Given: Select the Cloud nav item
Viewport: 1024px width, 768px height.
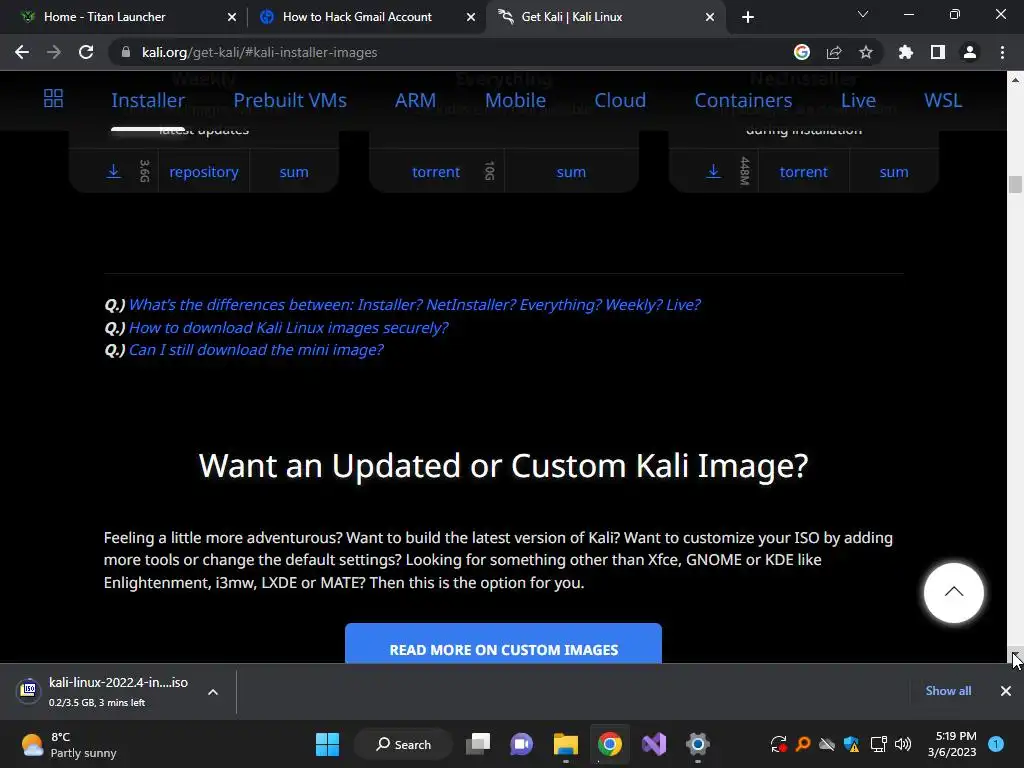Looking at the screenshot, I should (620, 100).
